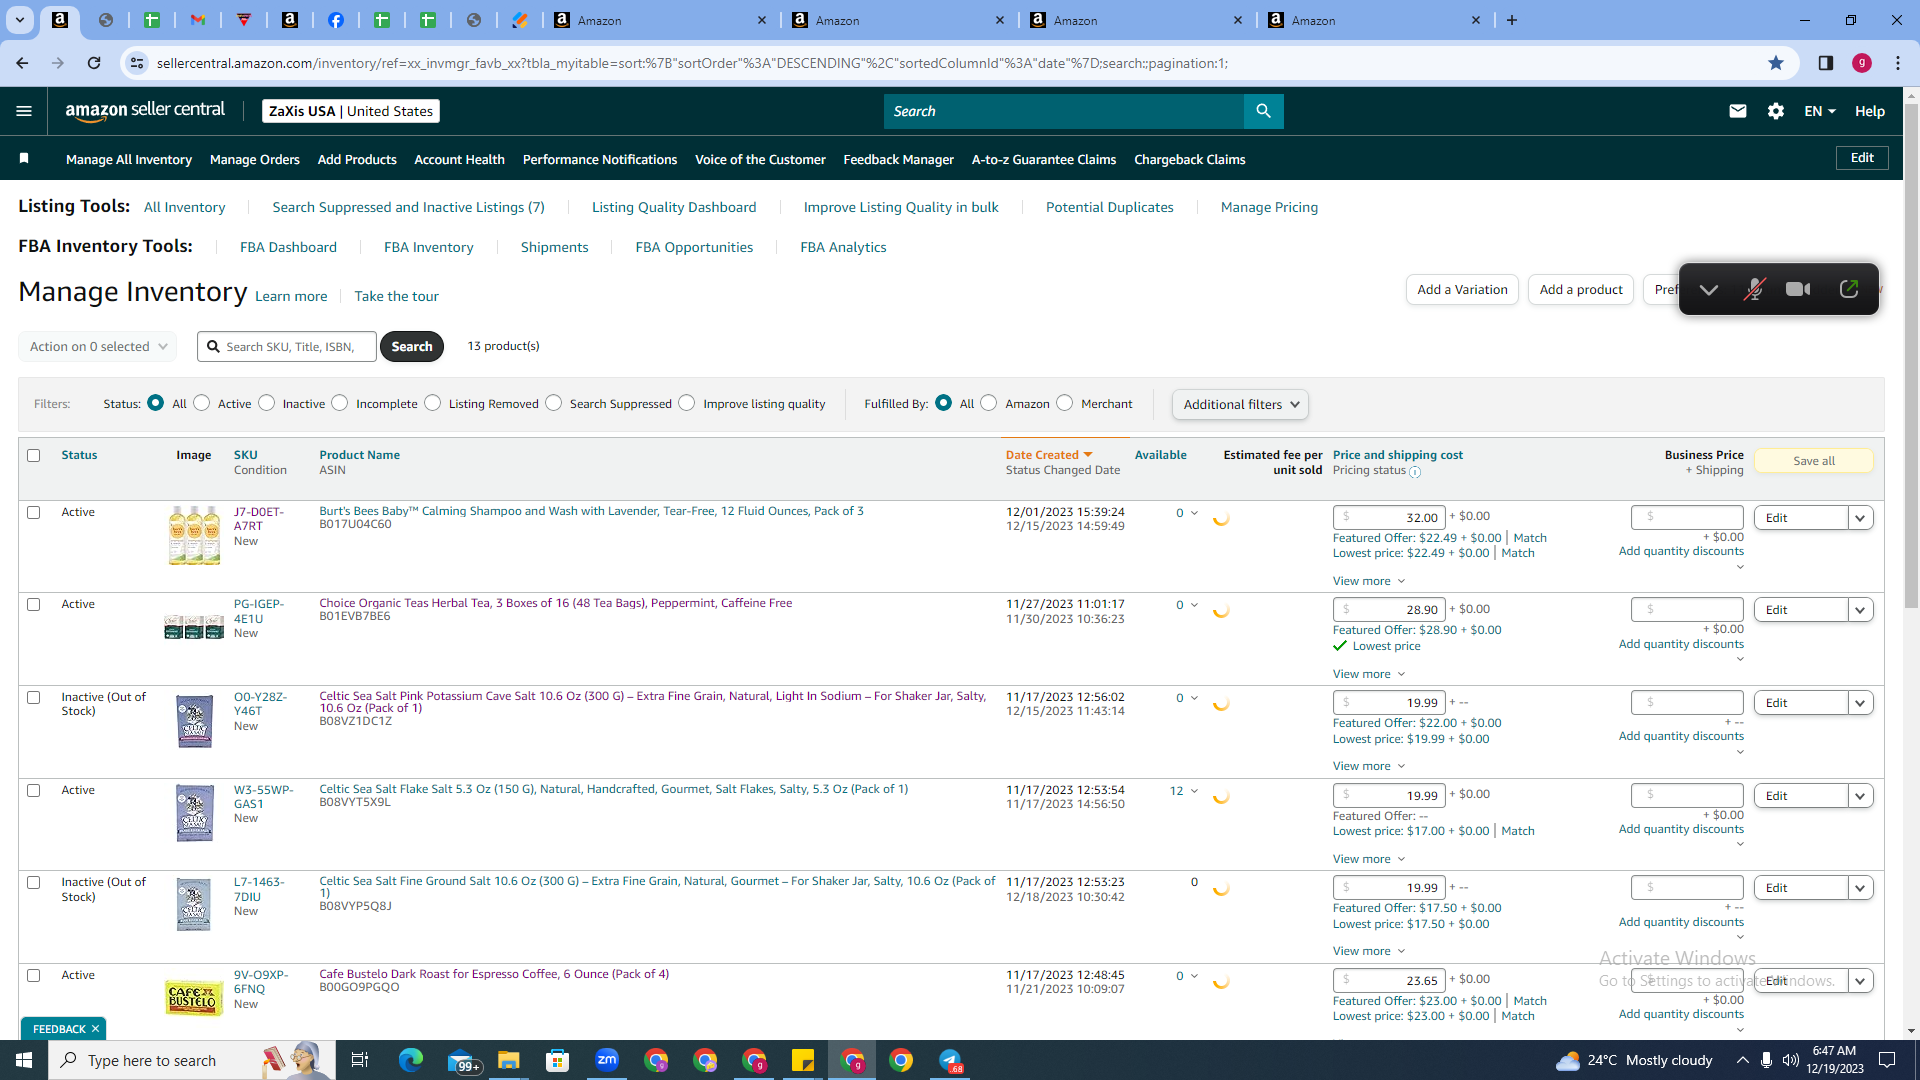Select Fulfilled By Amazon radio button
Image resolution: width=1920 pixels, height=1080 pixels.
click(x=989, y=403)
